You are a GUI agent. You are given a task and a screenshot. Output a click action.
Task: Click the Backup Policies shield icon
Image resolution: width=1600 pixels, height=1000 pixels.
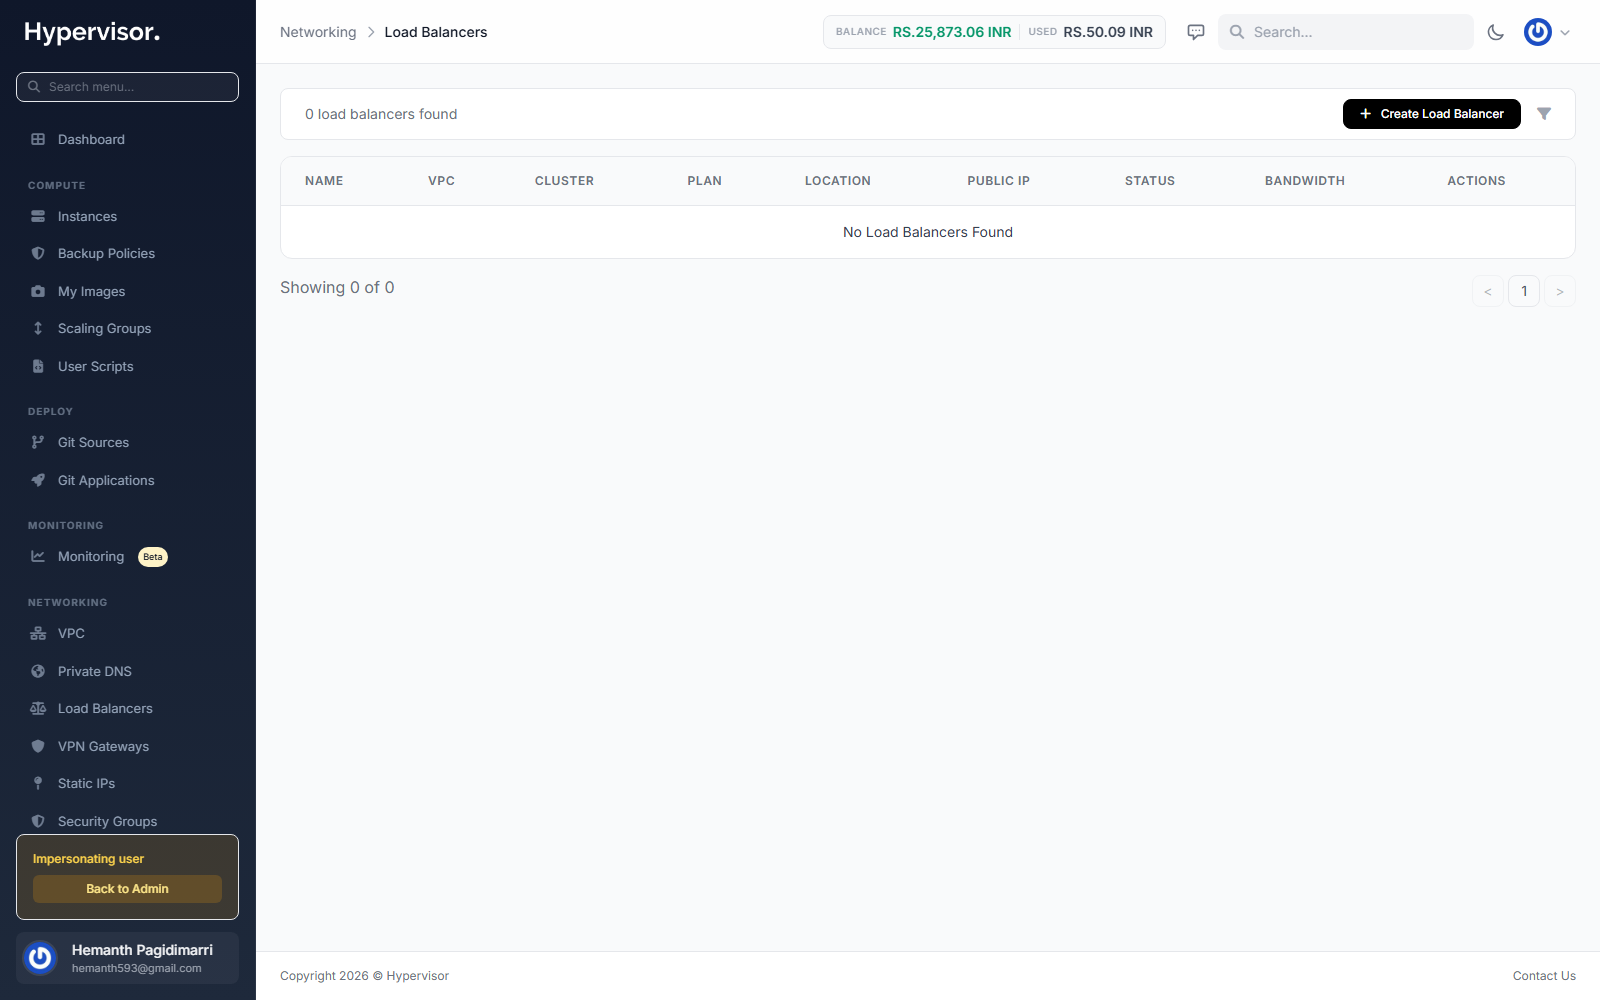pyautogui.click(x=38, y=254)
